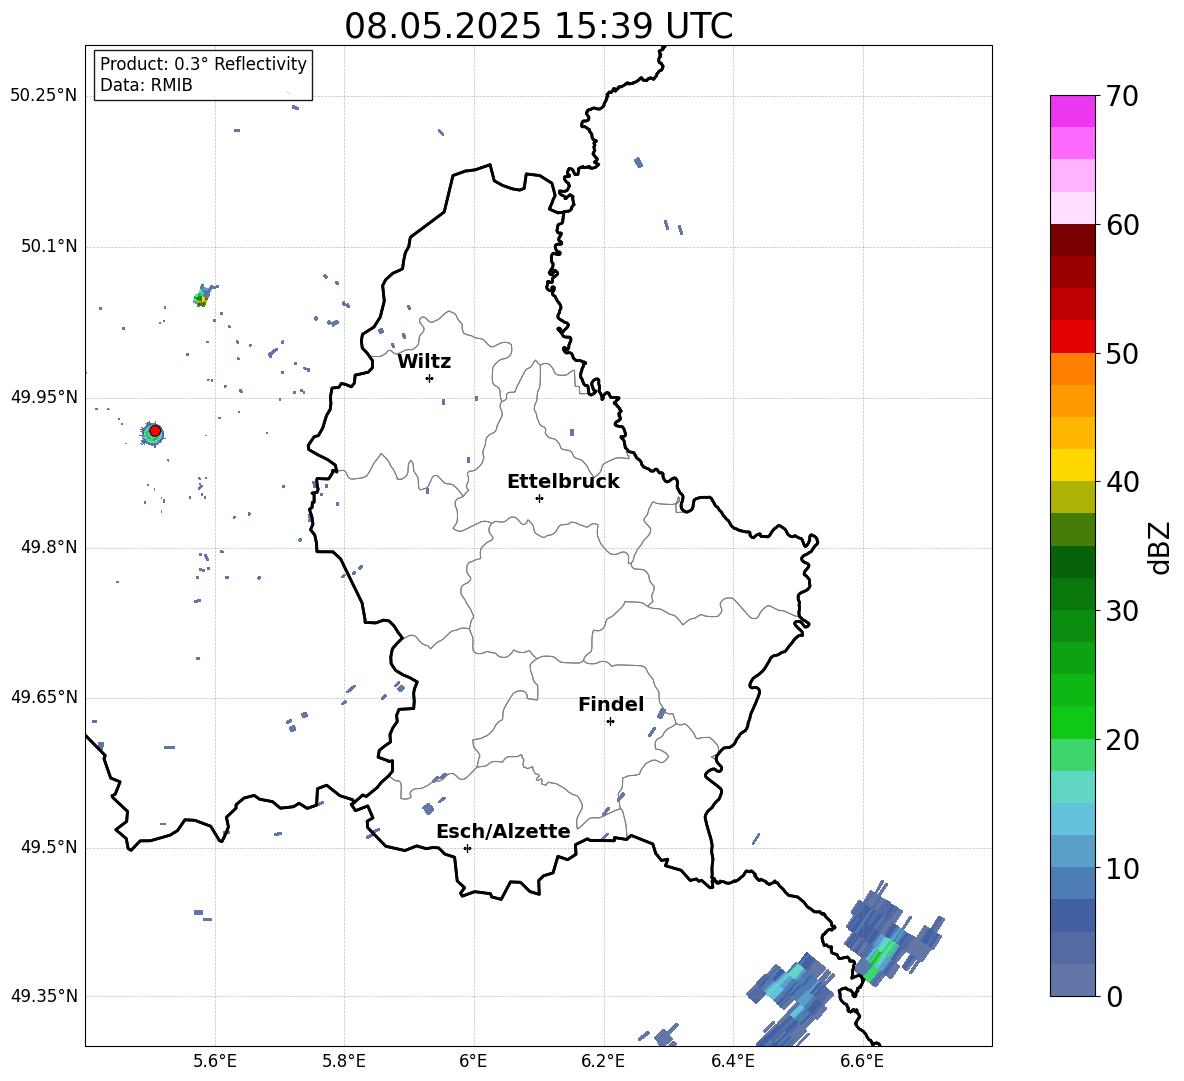The width and height of the screenshot is (1184, 1081).
Task: Click the Findel location cross marker
Action: (610, 722)
